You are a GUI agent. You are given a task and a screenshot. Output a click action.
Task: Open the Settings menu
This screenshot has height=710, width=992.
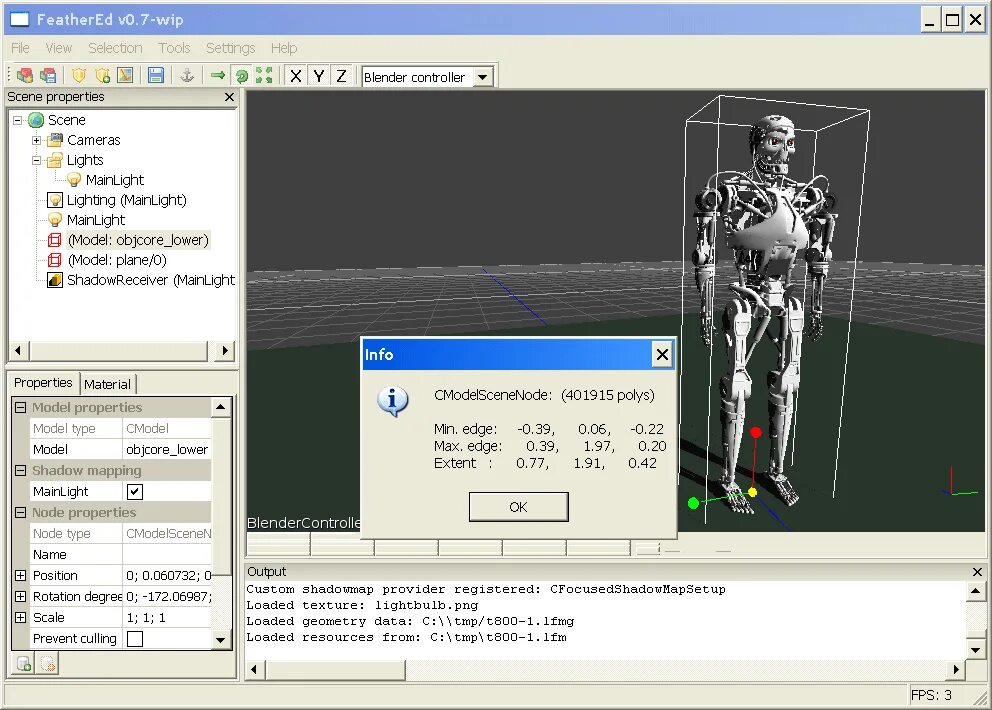(x=230, y=48)
